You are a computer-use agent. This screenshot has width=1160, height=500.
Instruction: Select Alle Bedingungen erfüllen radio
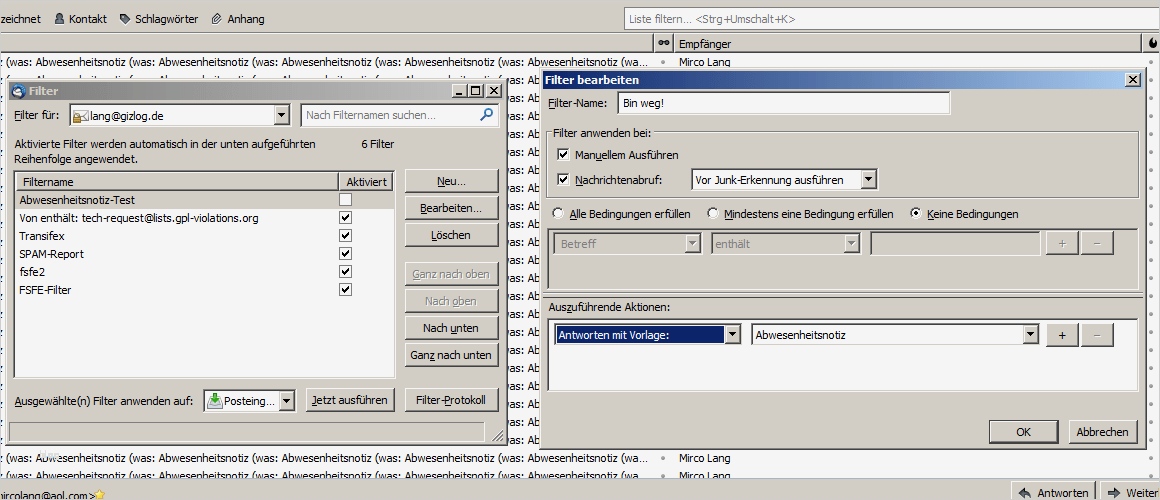coord(559,214)
